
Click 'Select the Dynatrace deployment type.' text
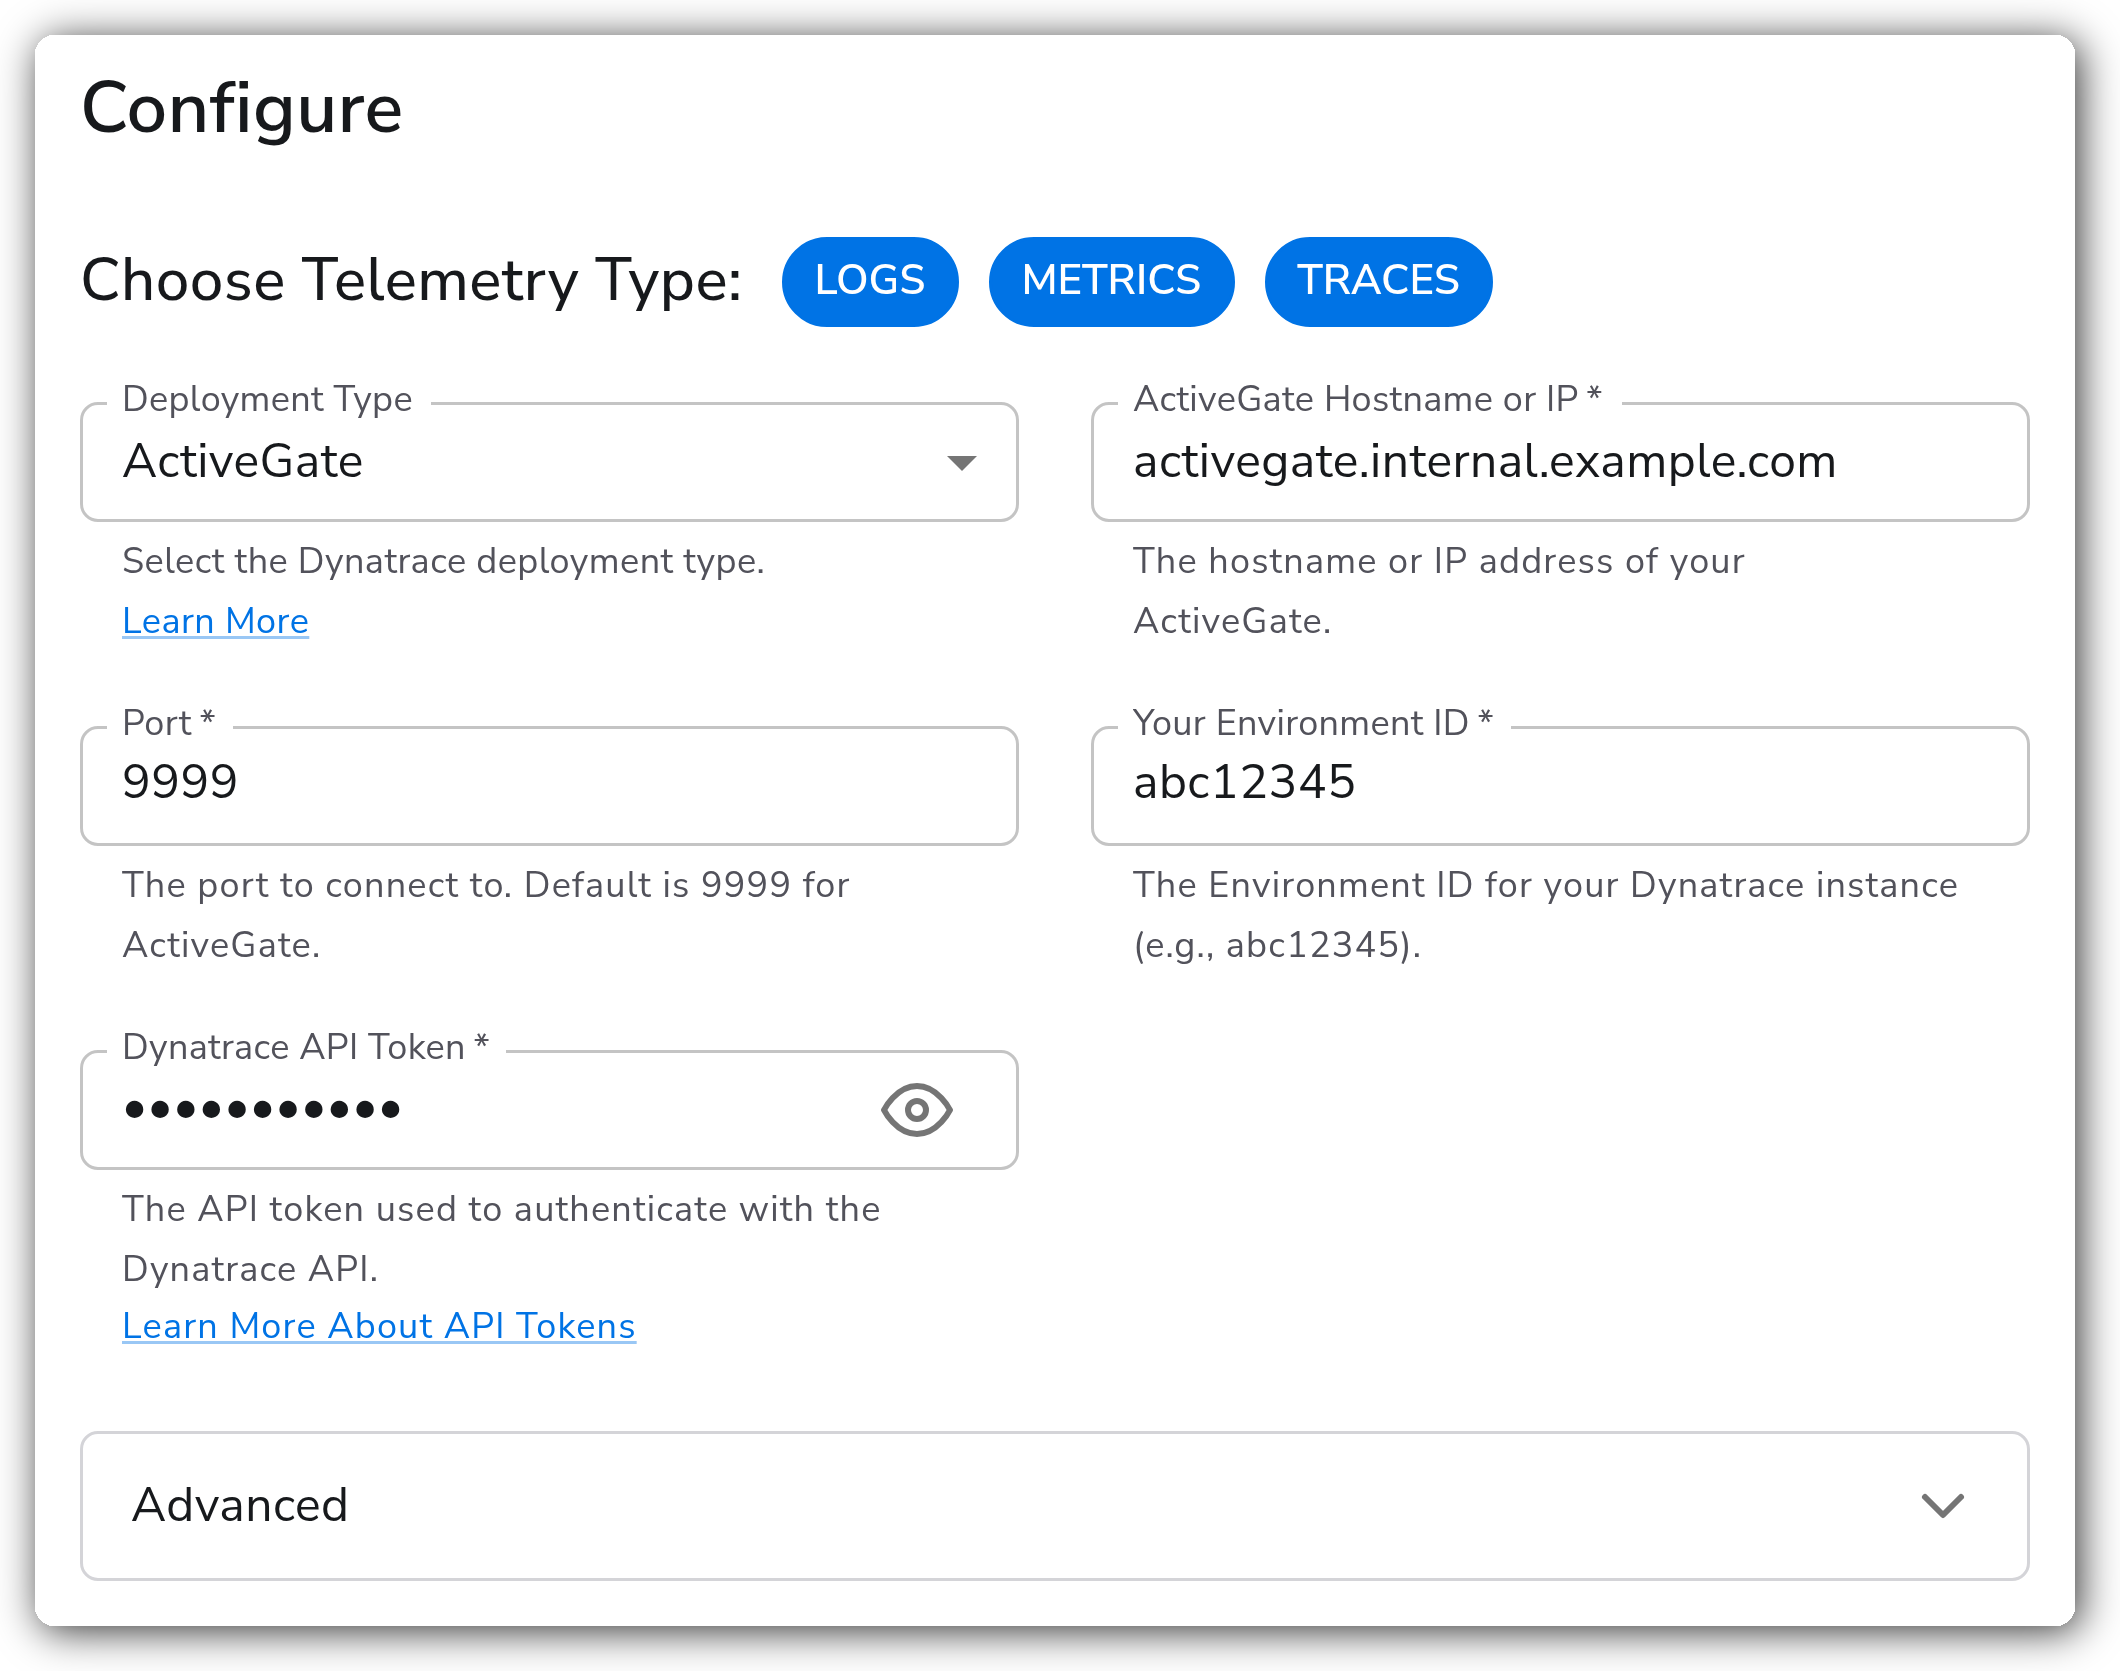pos(443,562)
